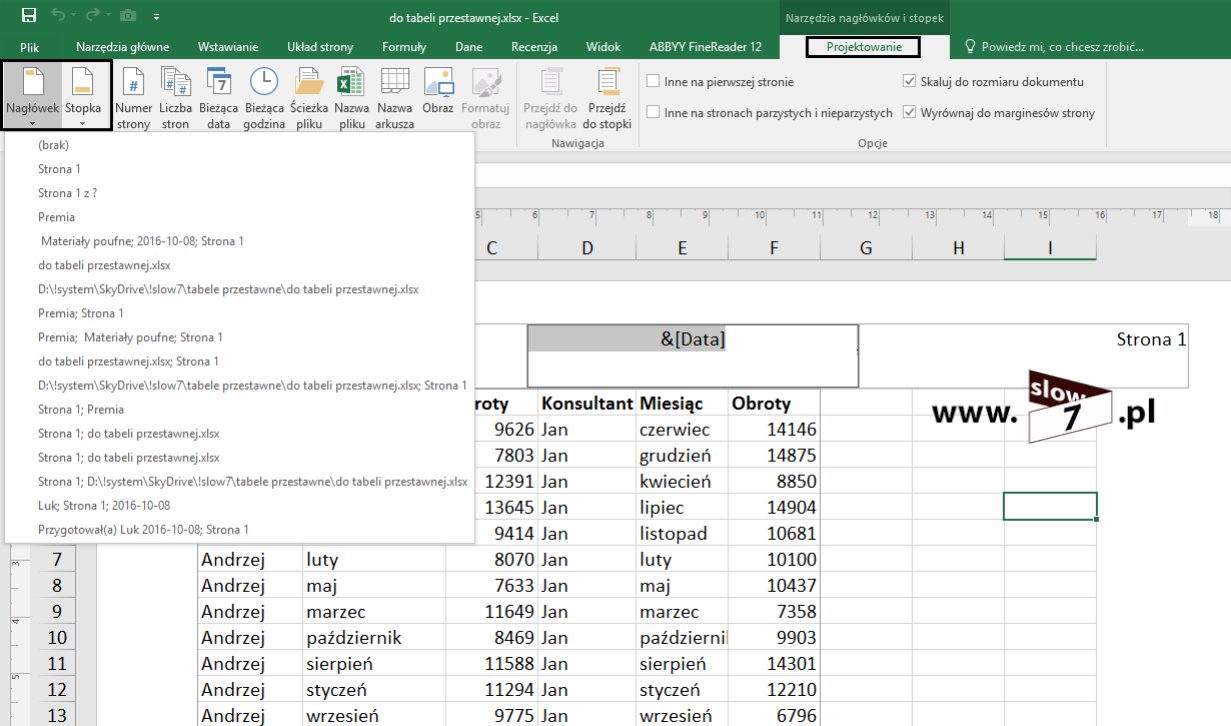Enable Inne na stronach parzystych i nieparzystych
The width and height of the screenshot is (1231, 726).
pos(653,113)
